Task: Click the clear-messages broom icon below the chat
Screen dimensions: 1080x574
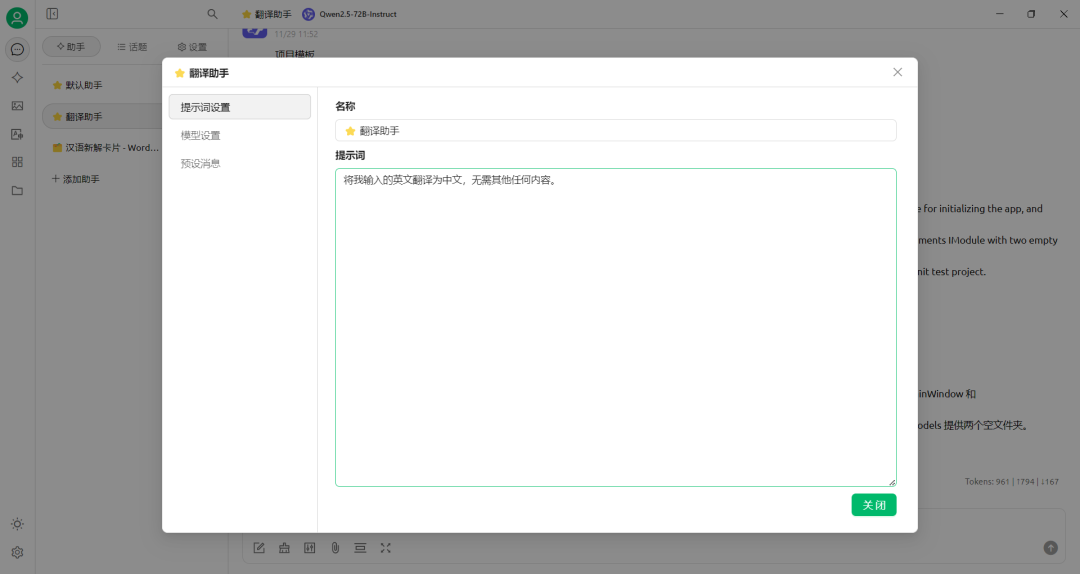Action: pos(284,548)
